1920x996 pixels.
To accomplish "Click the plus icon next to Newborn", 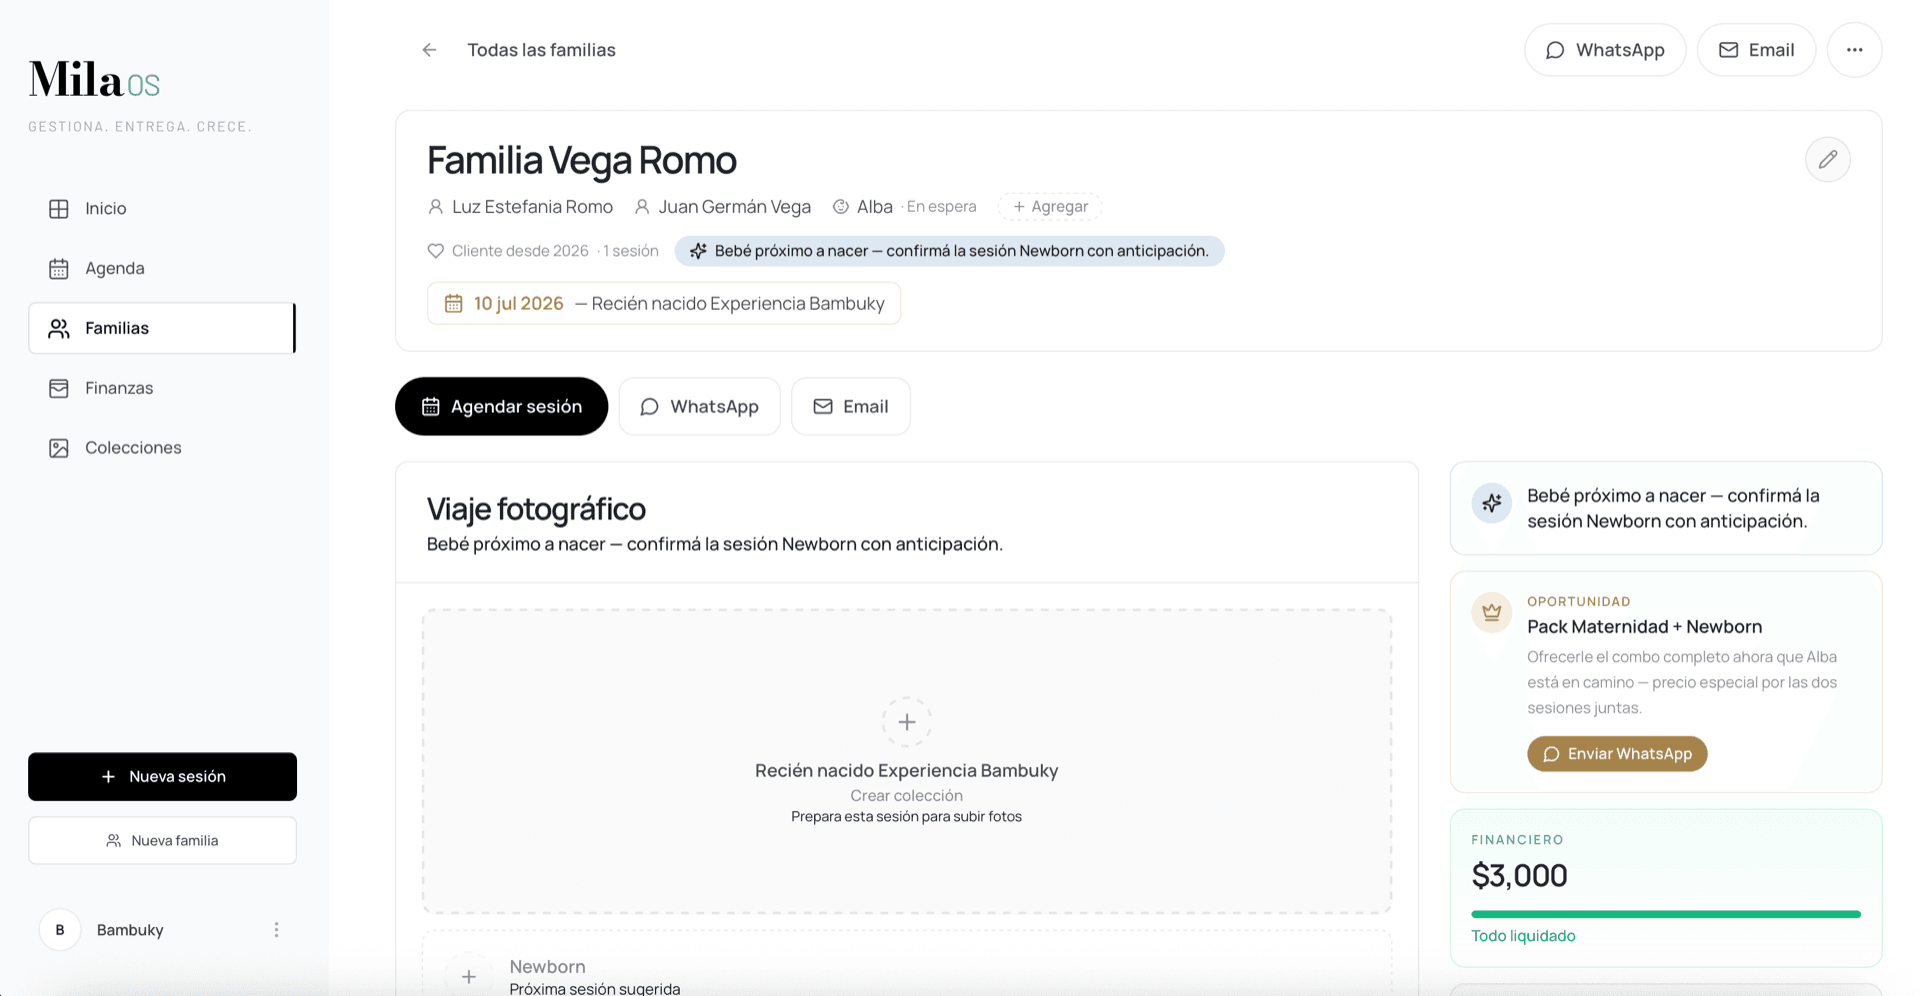I will pyautogui.click(x=468, y=976).
